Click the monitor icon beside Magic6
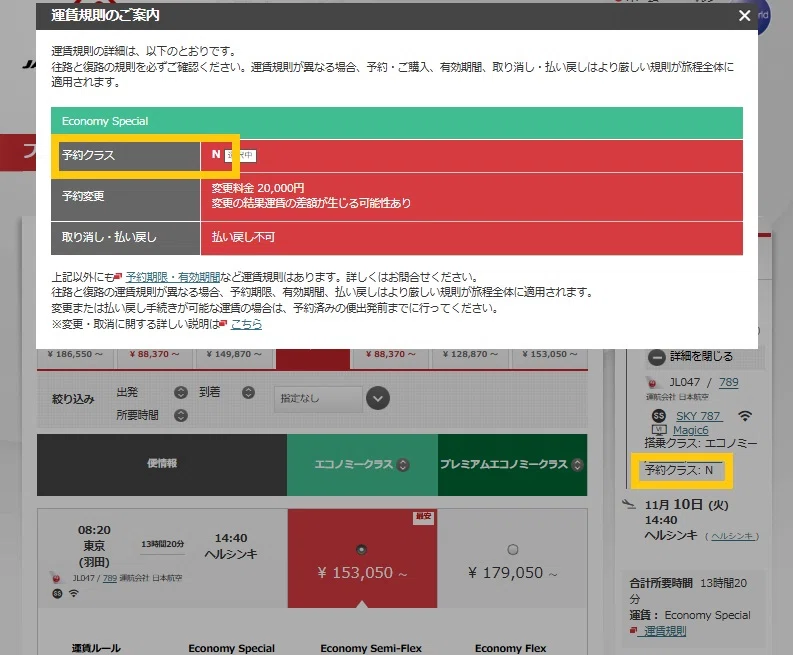 659,430
